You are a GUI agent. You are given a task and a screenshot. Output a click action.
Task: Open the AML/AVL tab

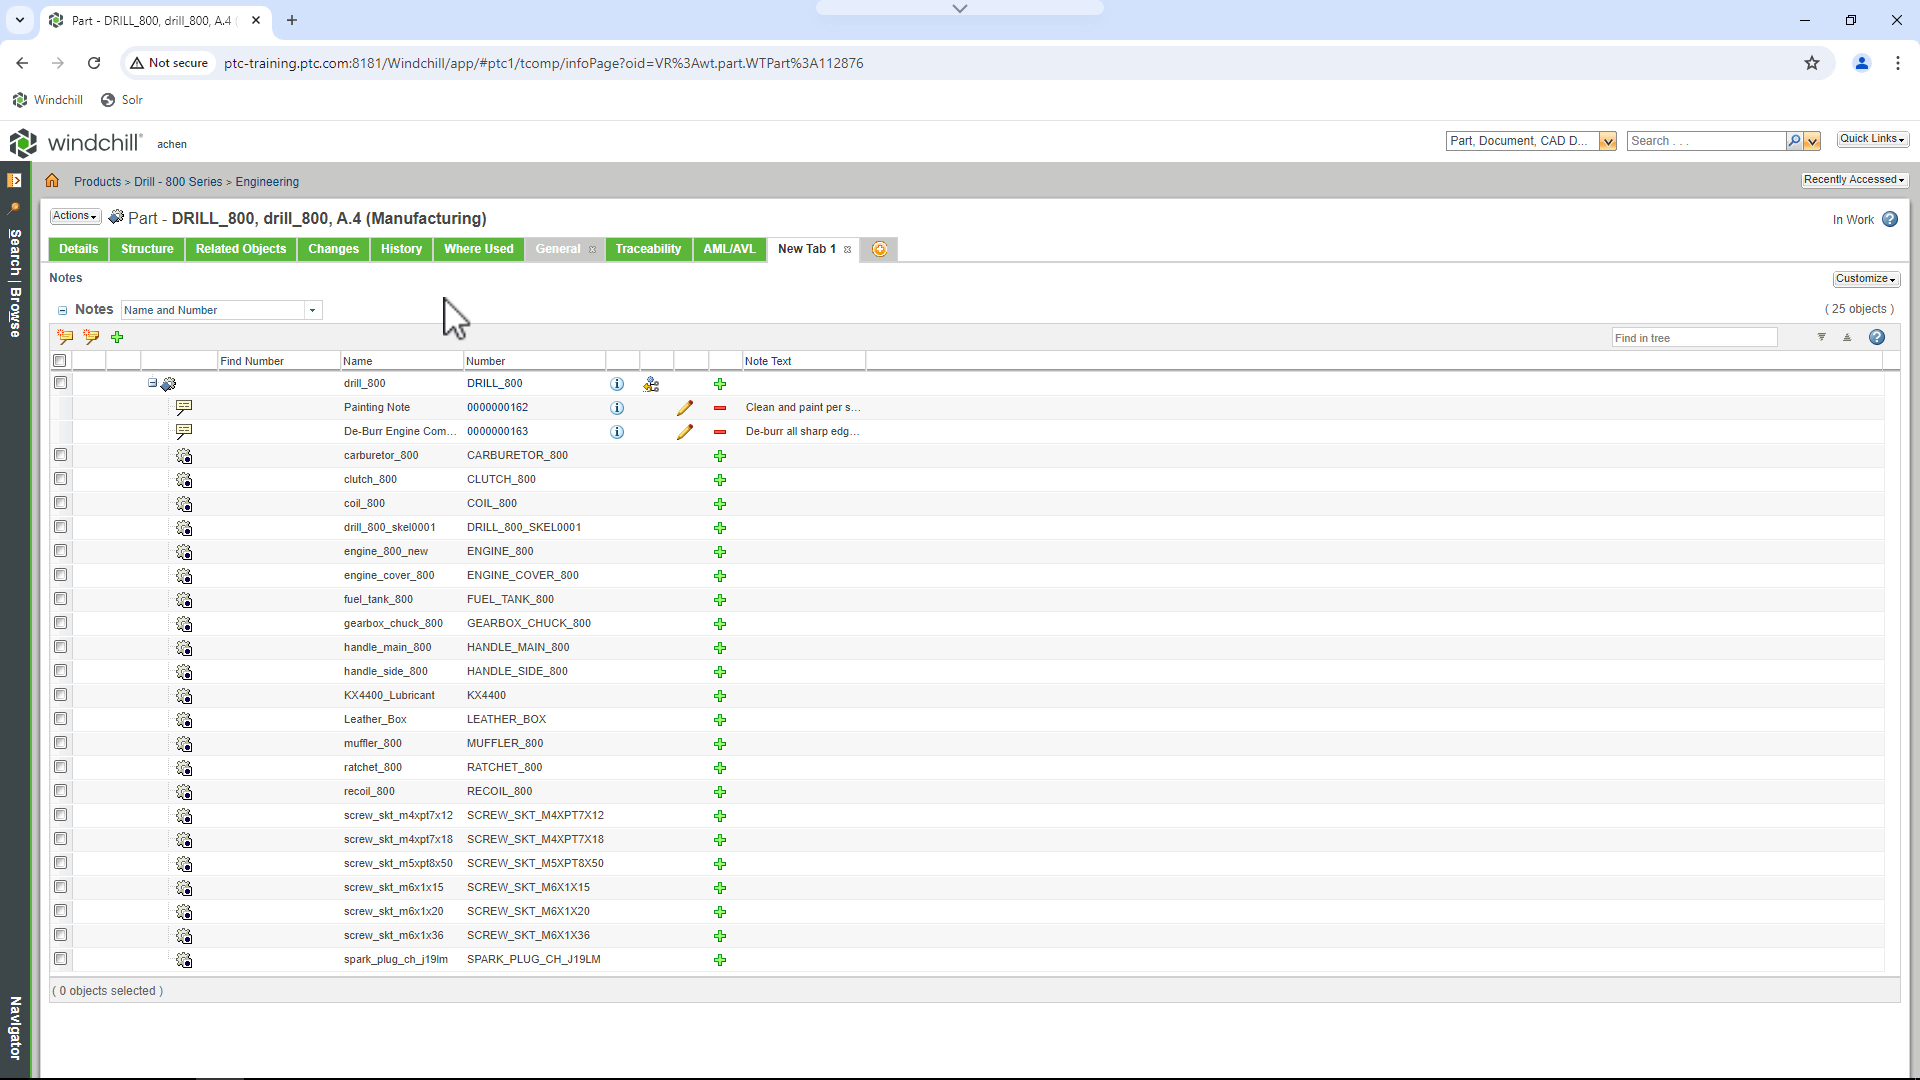729,249
